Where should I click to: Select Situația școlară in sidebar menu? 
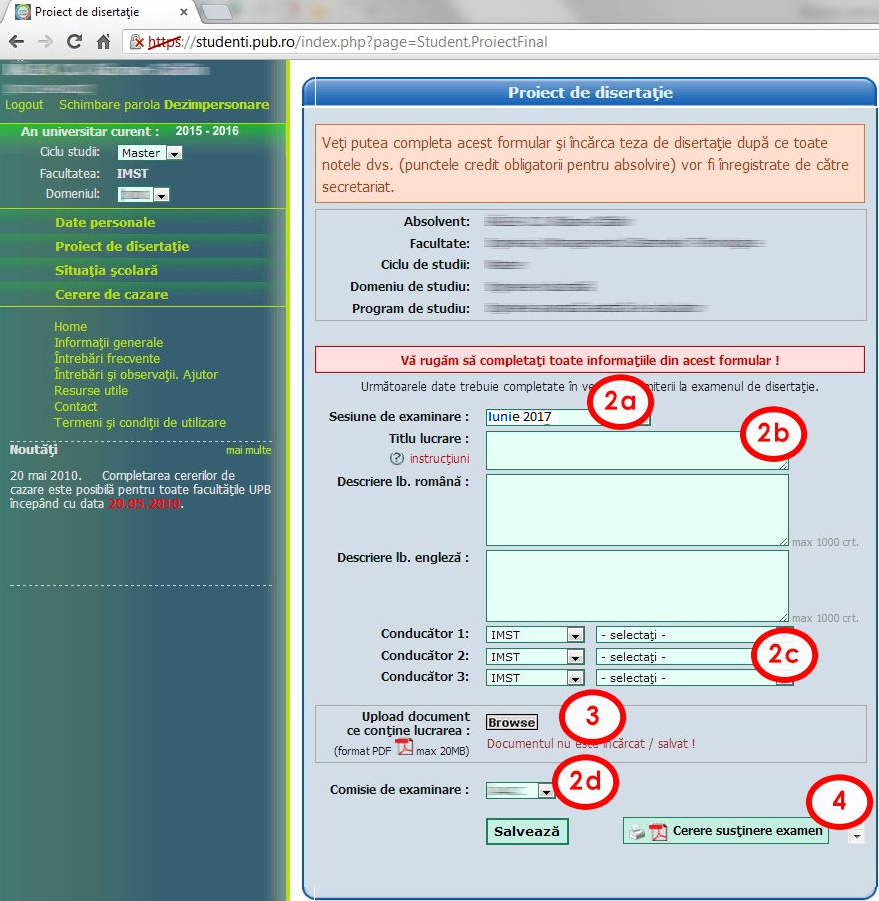coord(106,271)
